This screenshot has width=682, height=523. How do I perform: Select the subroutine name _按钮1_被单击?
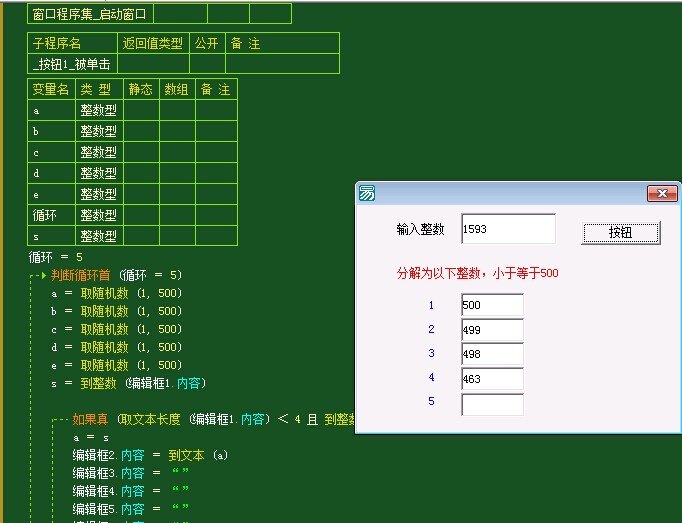(x=71, y=64)
